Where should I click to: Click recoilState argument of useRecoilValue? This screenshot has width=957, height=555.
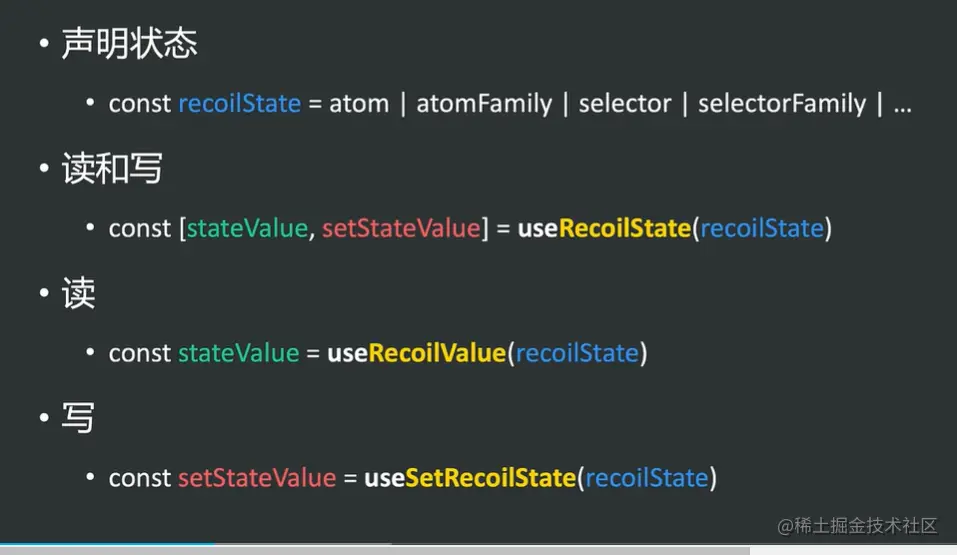coord(577,353)
